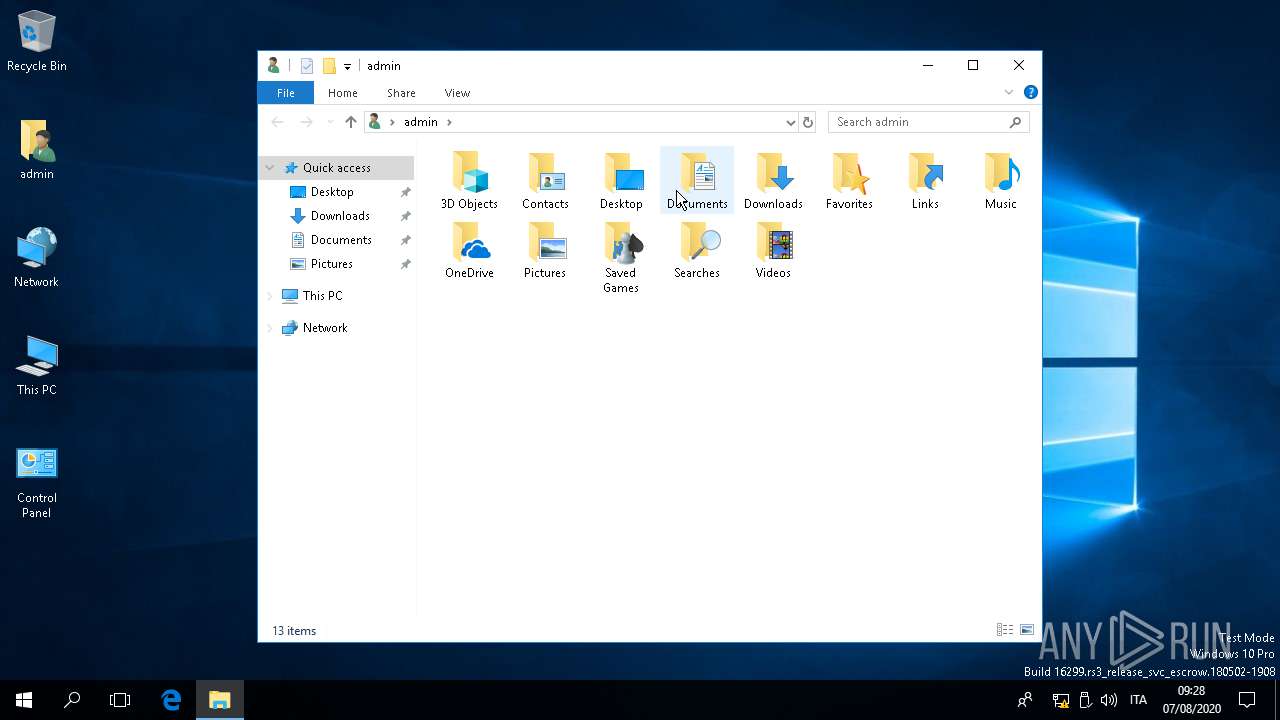1280x720 pixels.
Task: Go up one folder level
Action: click(350, 122)
